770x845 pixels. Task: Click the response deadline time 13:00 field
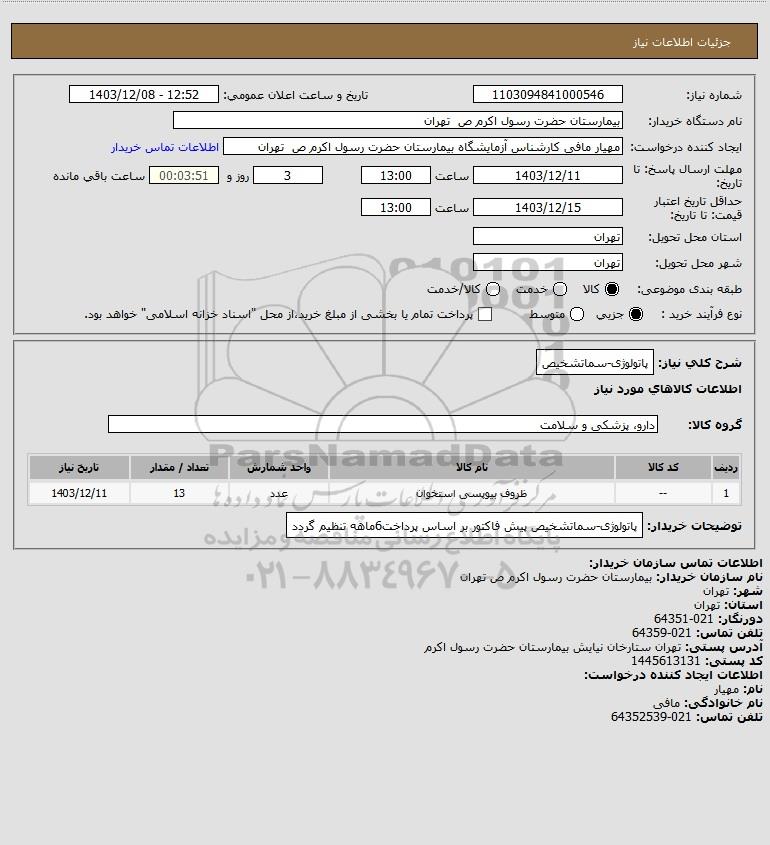tap(396, 175)
